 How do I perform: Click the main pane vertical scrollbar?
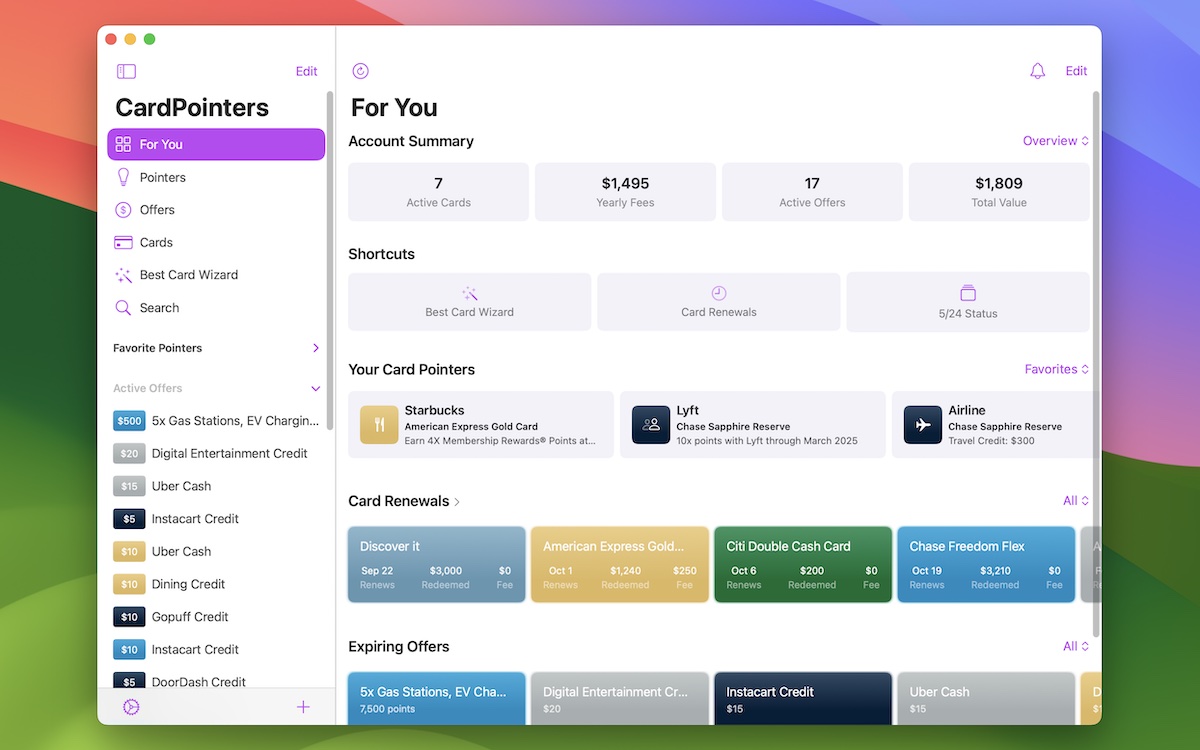coord(1096,364)
